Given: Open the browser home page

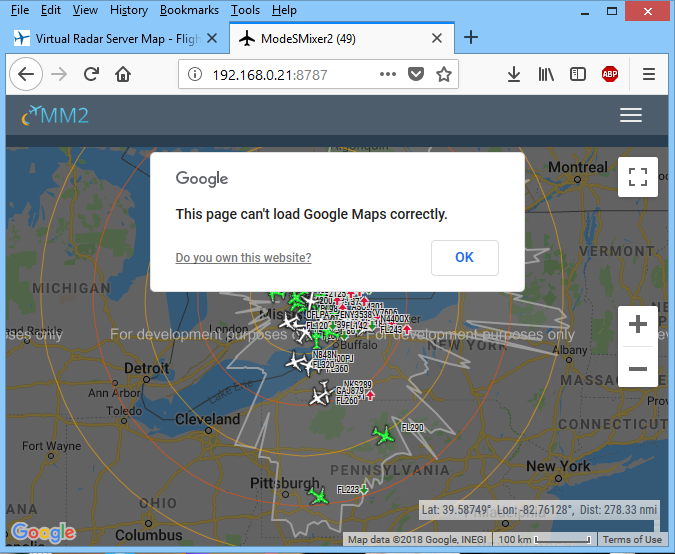Looking at the screenshot, I should [x=123, y=74].
